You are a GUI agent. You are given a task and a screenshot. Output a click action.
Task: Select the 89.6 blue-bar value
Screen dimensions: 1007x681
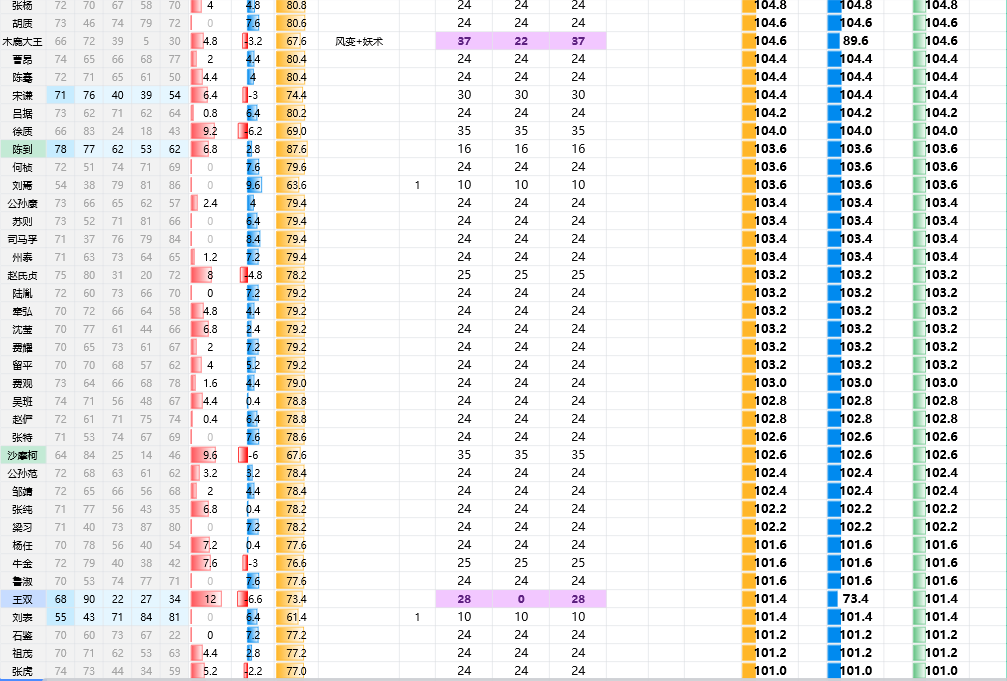click(855, 41)
